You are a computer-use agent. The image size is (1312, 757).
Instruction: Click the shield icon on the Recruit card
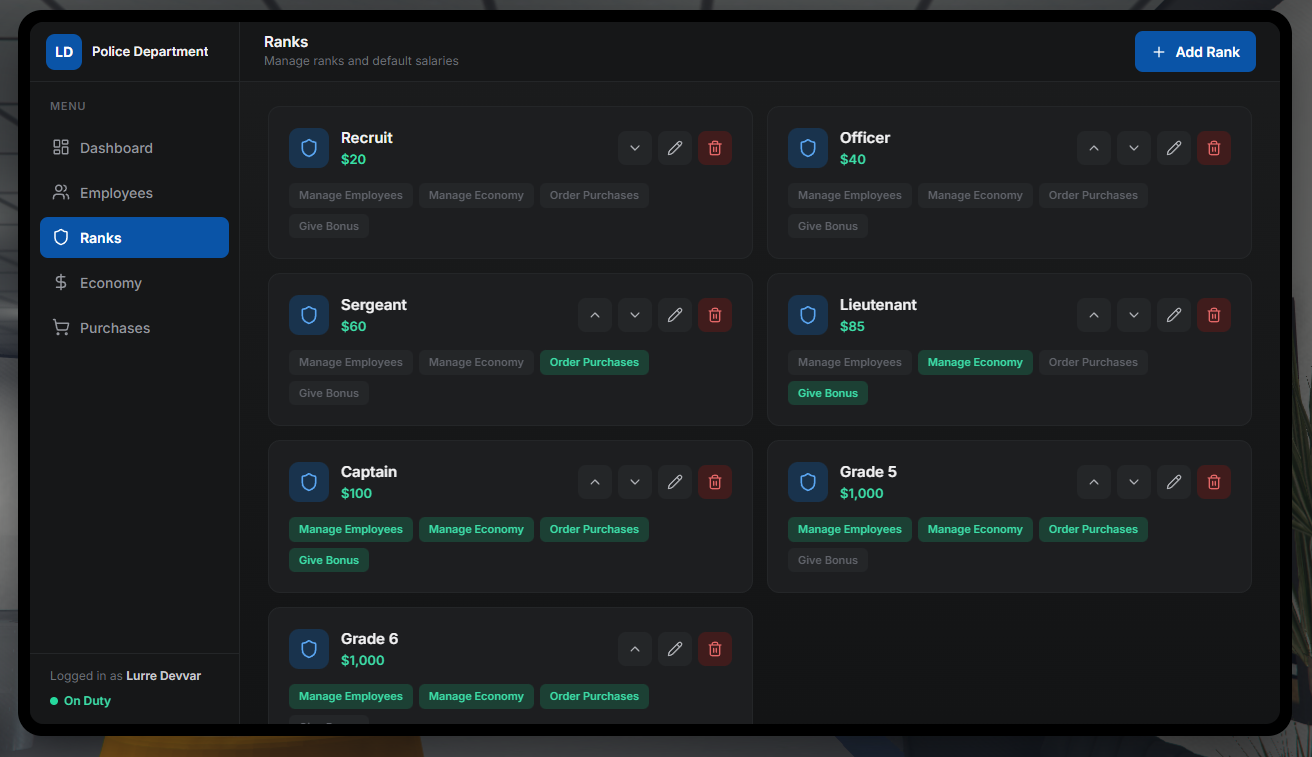coord(309,148)
